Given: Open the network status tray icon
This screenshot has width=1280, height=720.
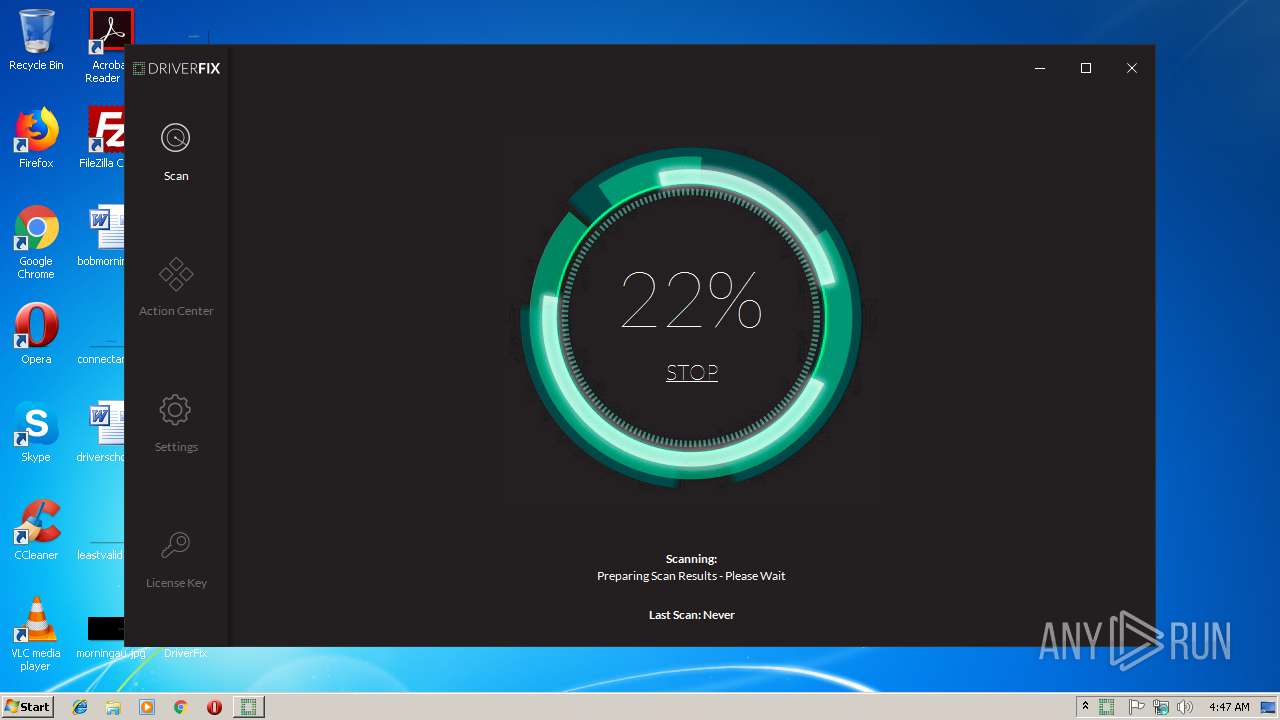Looking at the screenshot, I should [1161, 707].
